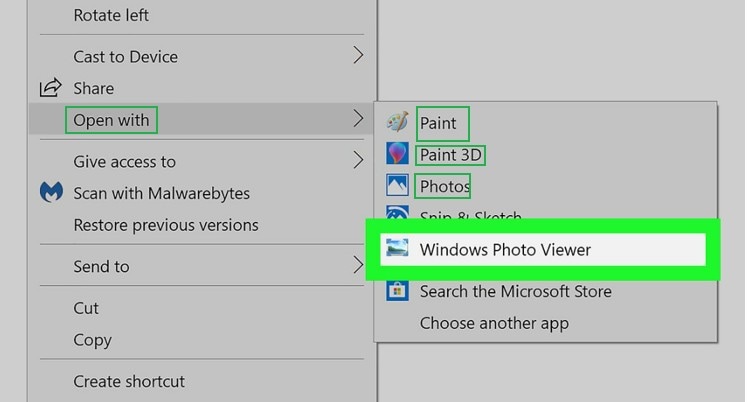Click Search the Microsoft Store

[x=515, y=291]
